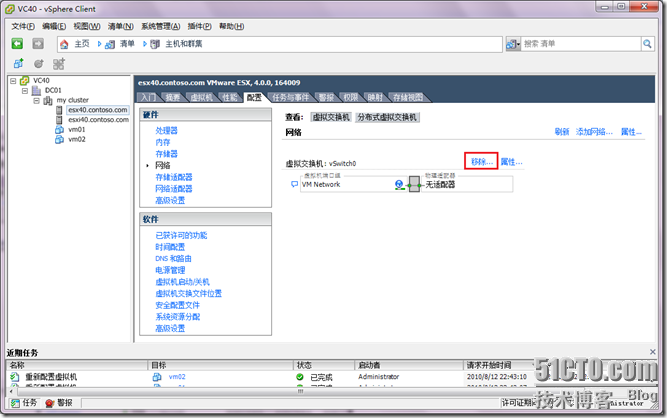This screenshot has width=667, height=418.
Task: Click the search magnifier icon
Action: tap(647, 44)
